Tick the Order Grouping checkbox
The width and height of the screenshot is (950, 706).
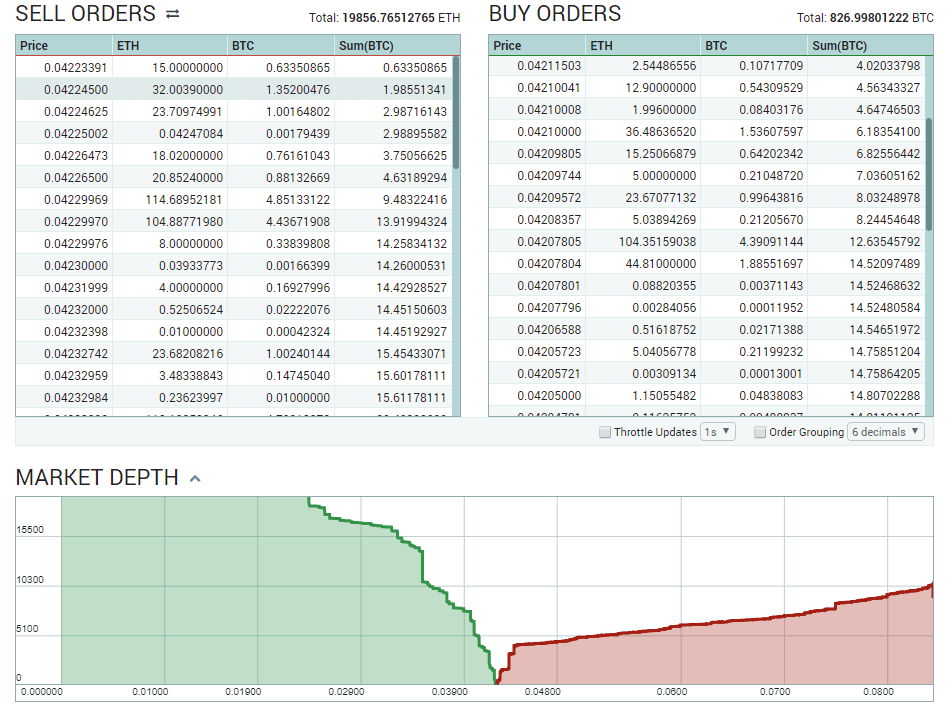(x=760, y=432)
